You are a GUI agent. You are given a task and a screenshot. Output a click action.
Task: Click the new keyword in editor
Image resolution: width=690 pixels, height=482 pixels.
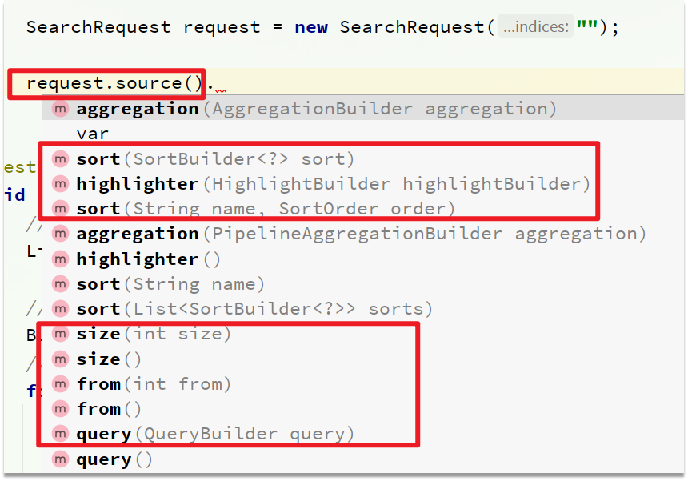311,27
